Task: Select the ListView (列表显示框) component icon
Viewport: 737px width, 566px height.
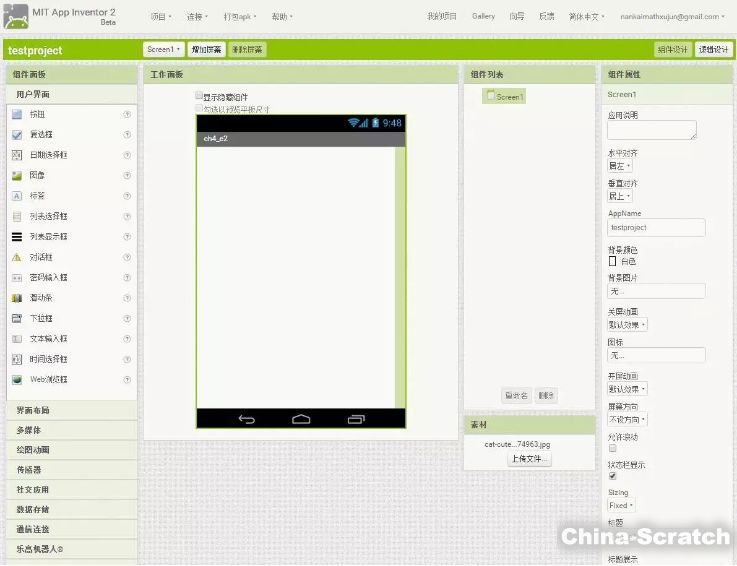Action: click(17, 237)
